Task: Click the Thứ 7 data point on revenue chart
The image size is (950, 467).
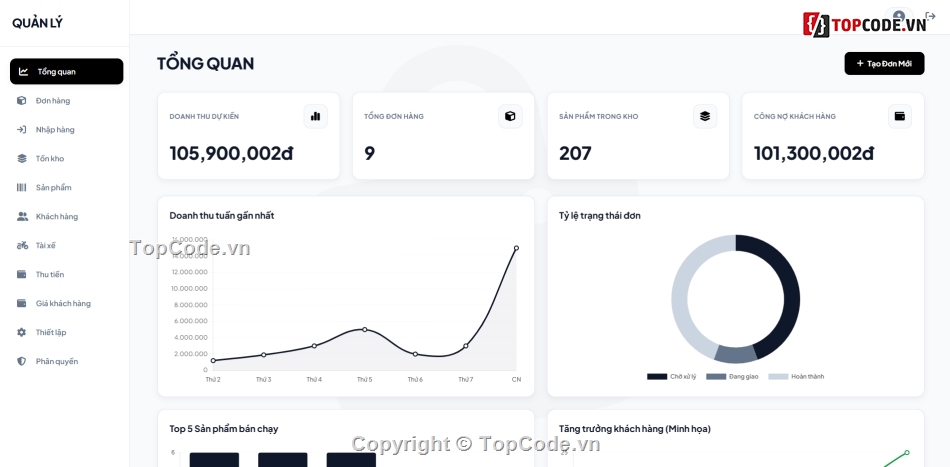Action: click(x=465, y=346)
